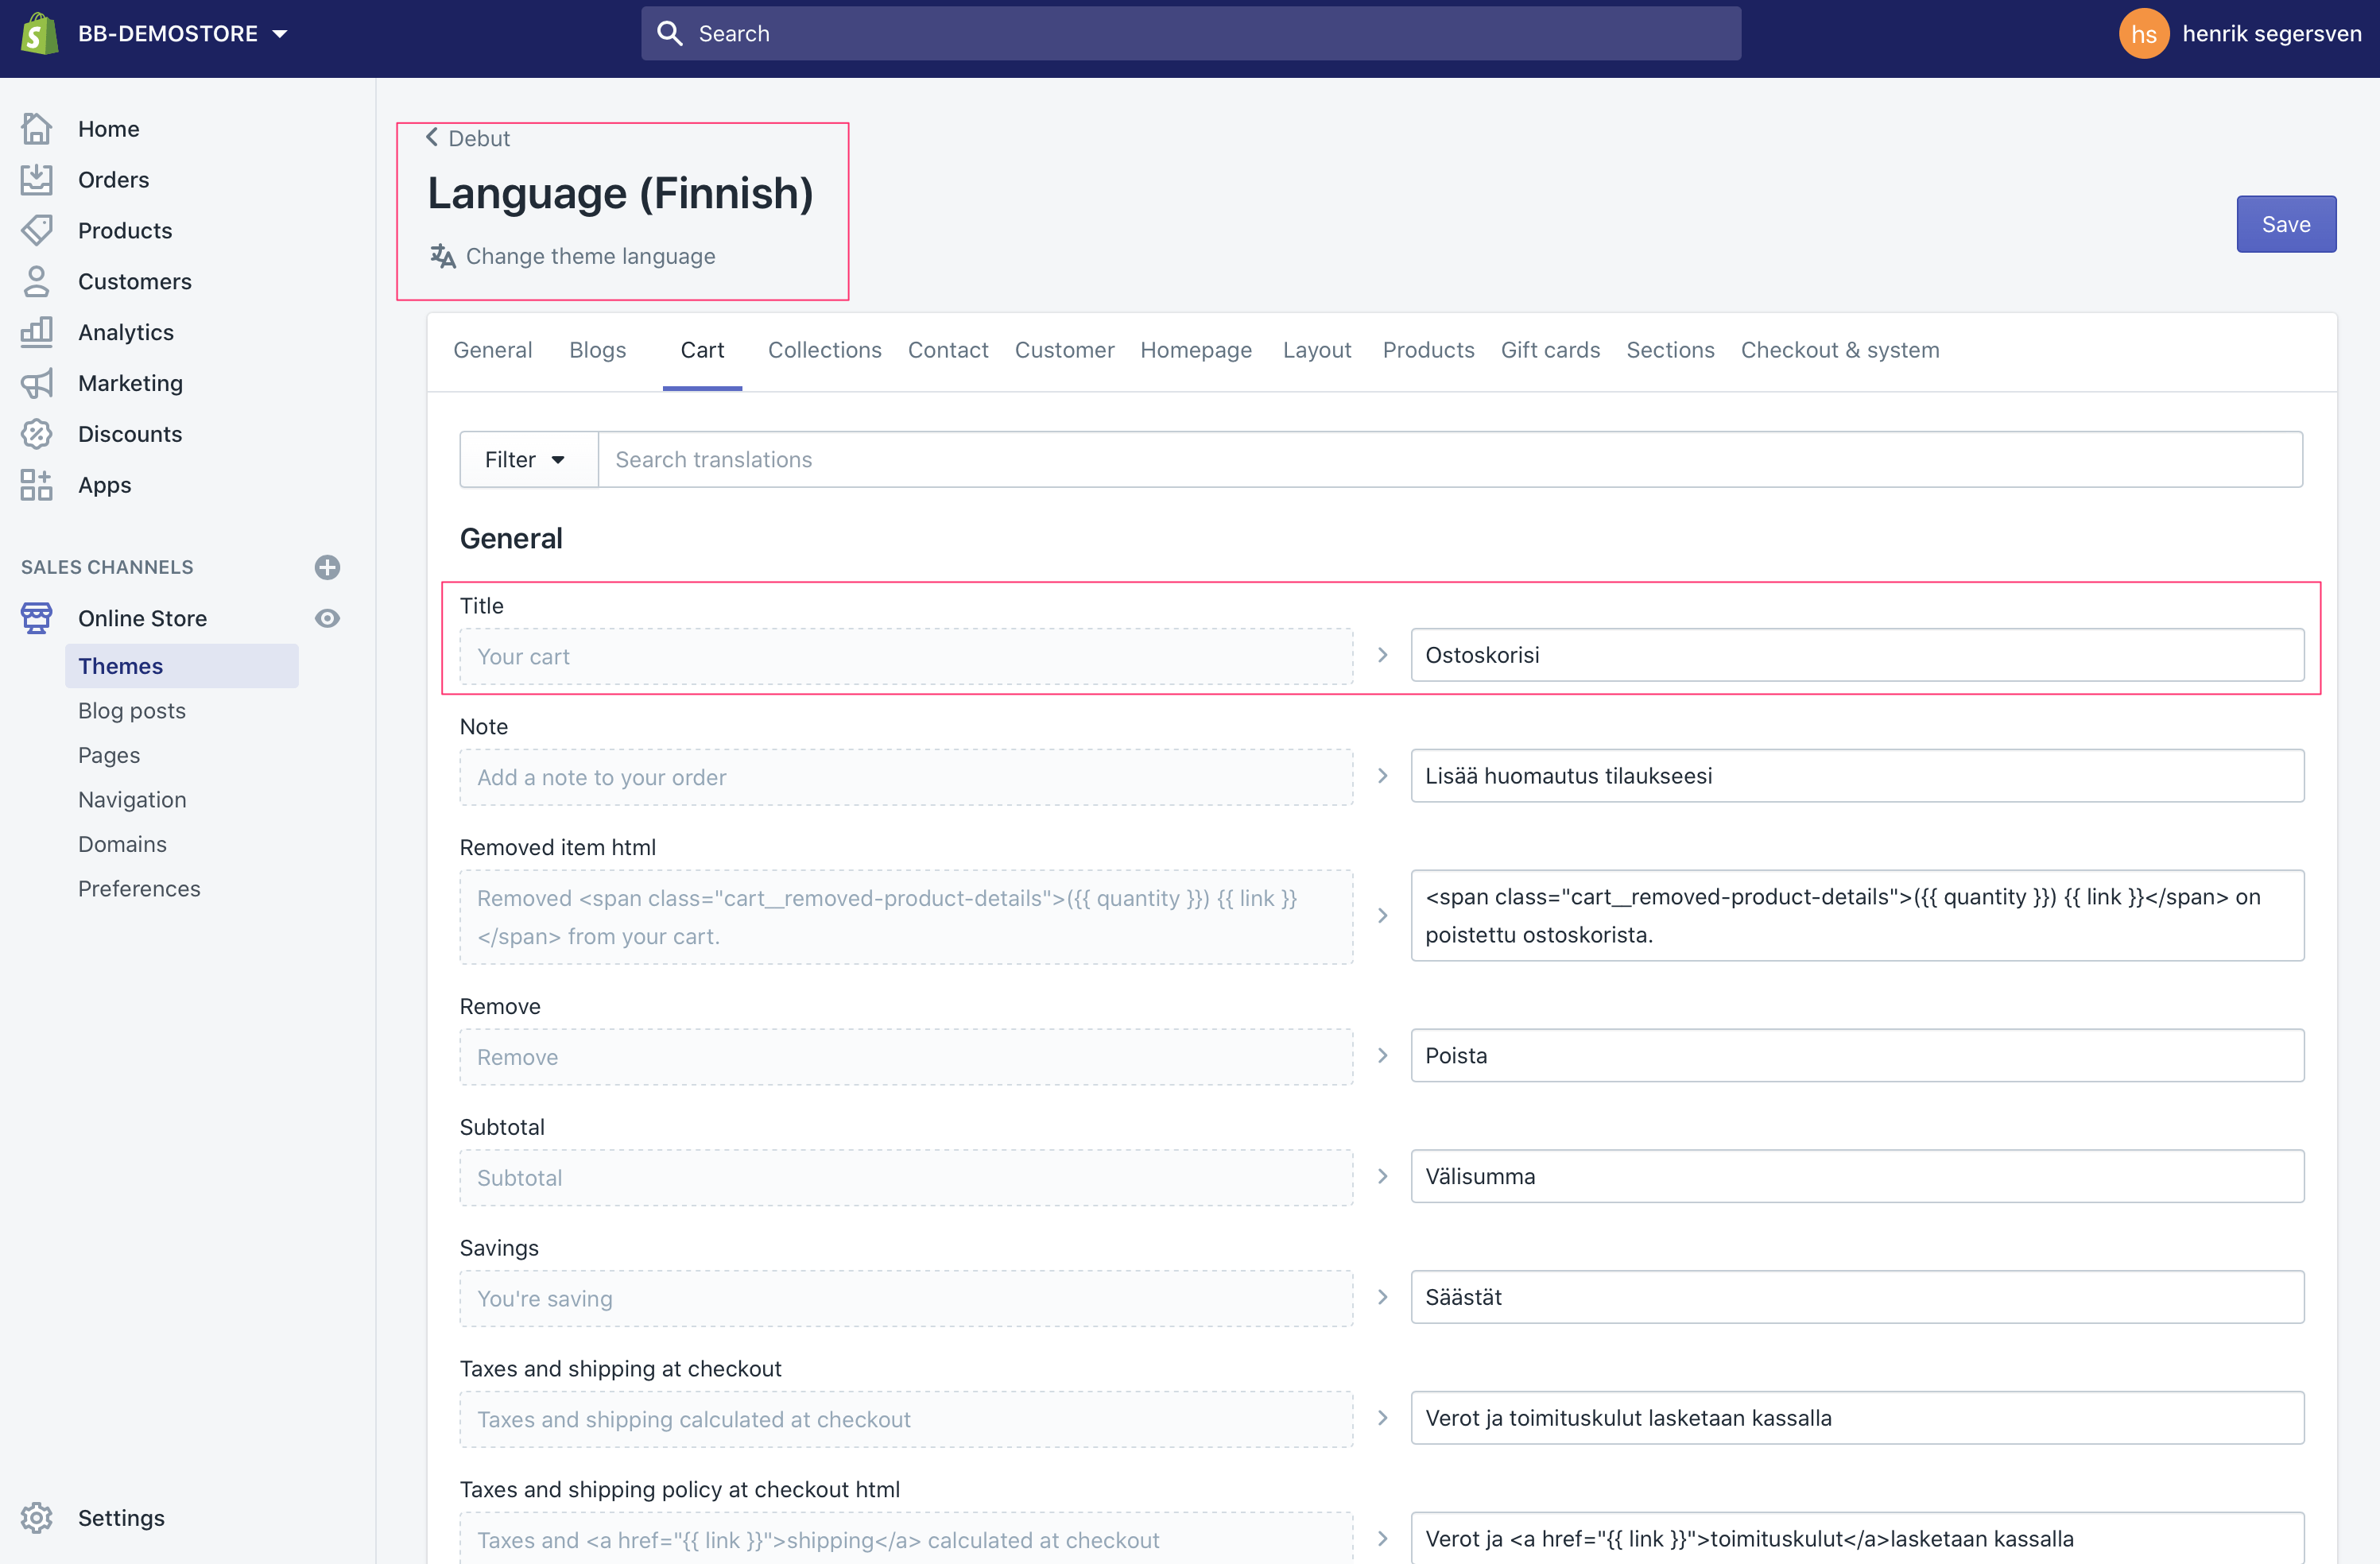This screenshot has height=1564, width=2380.
Task: Open the hs user avatar menu
Action: point(2143,34)
